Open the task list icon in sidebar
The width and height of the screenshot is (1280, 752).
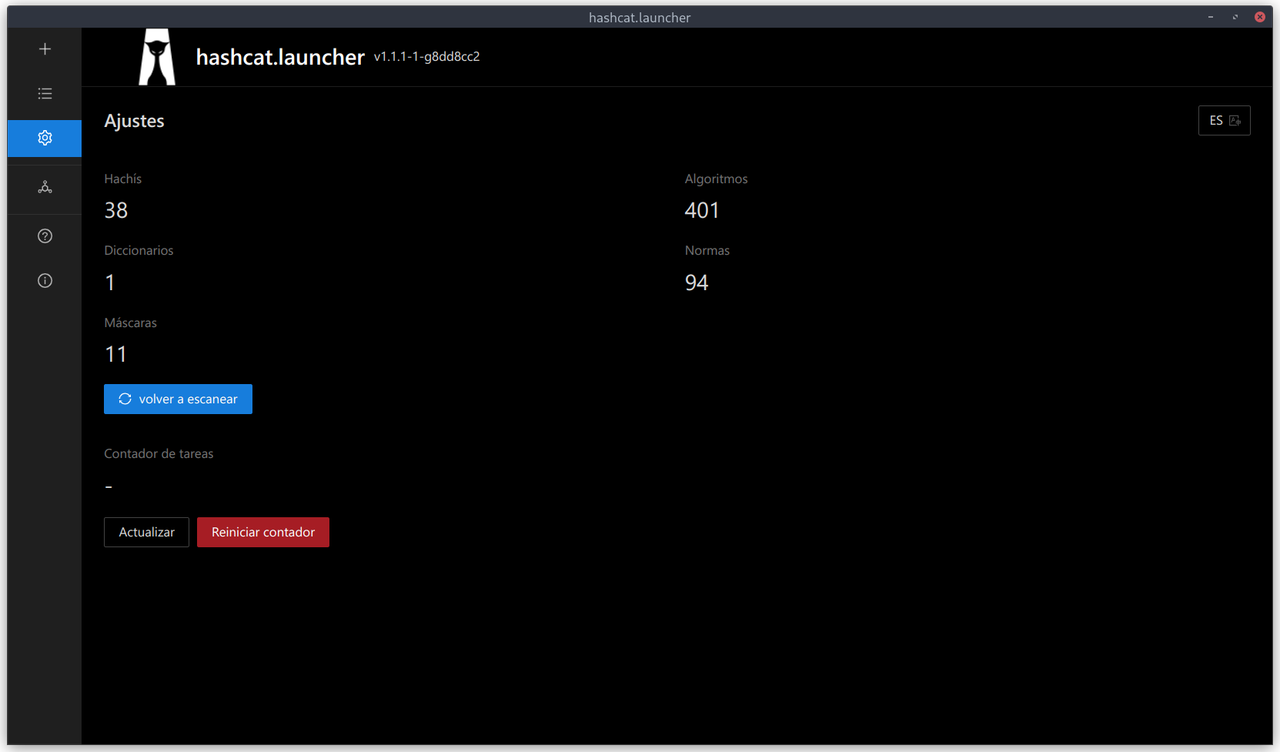click(44, 94)
